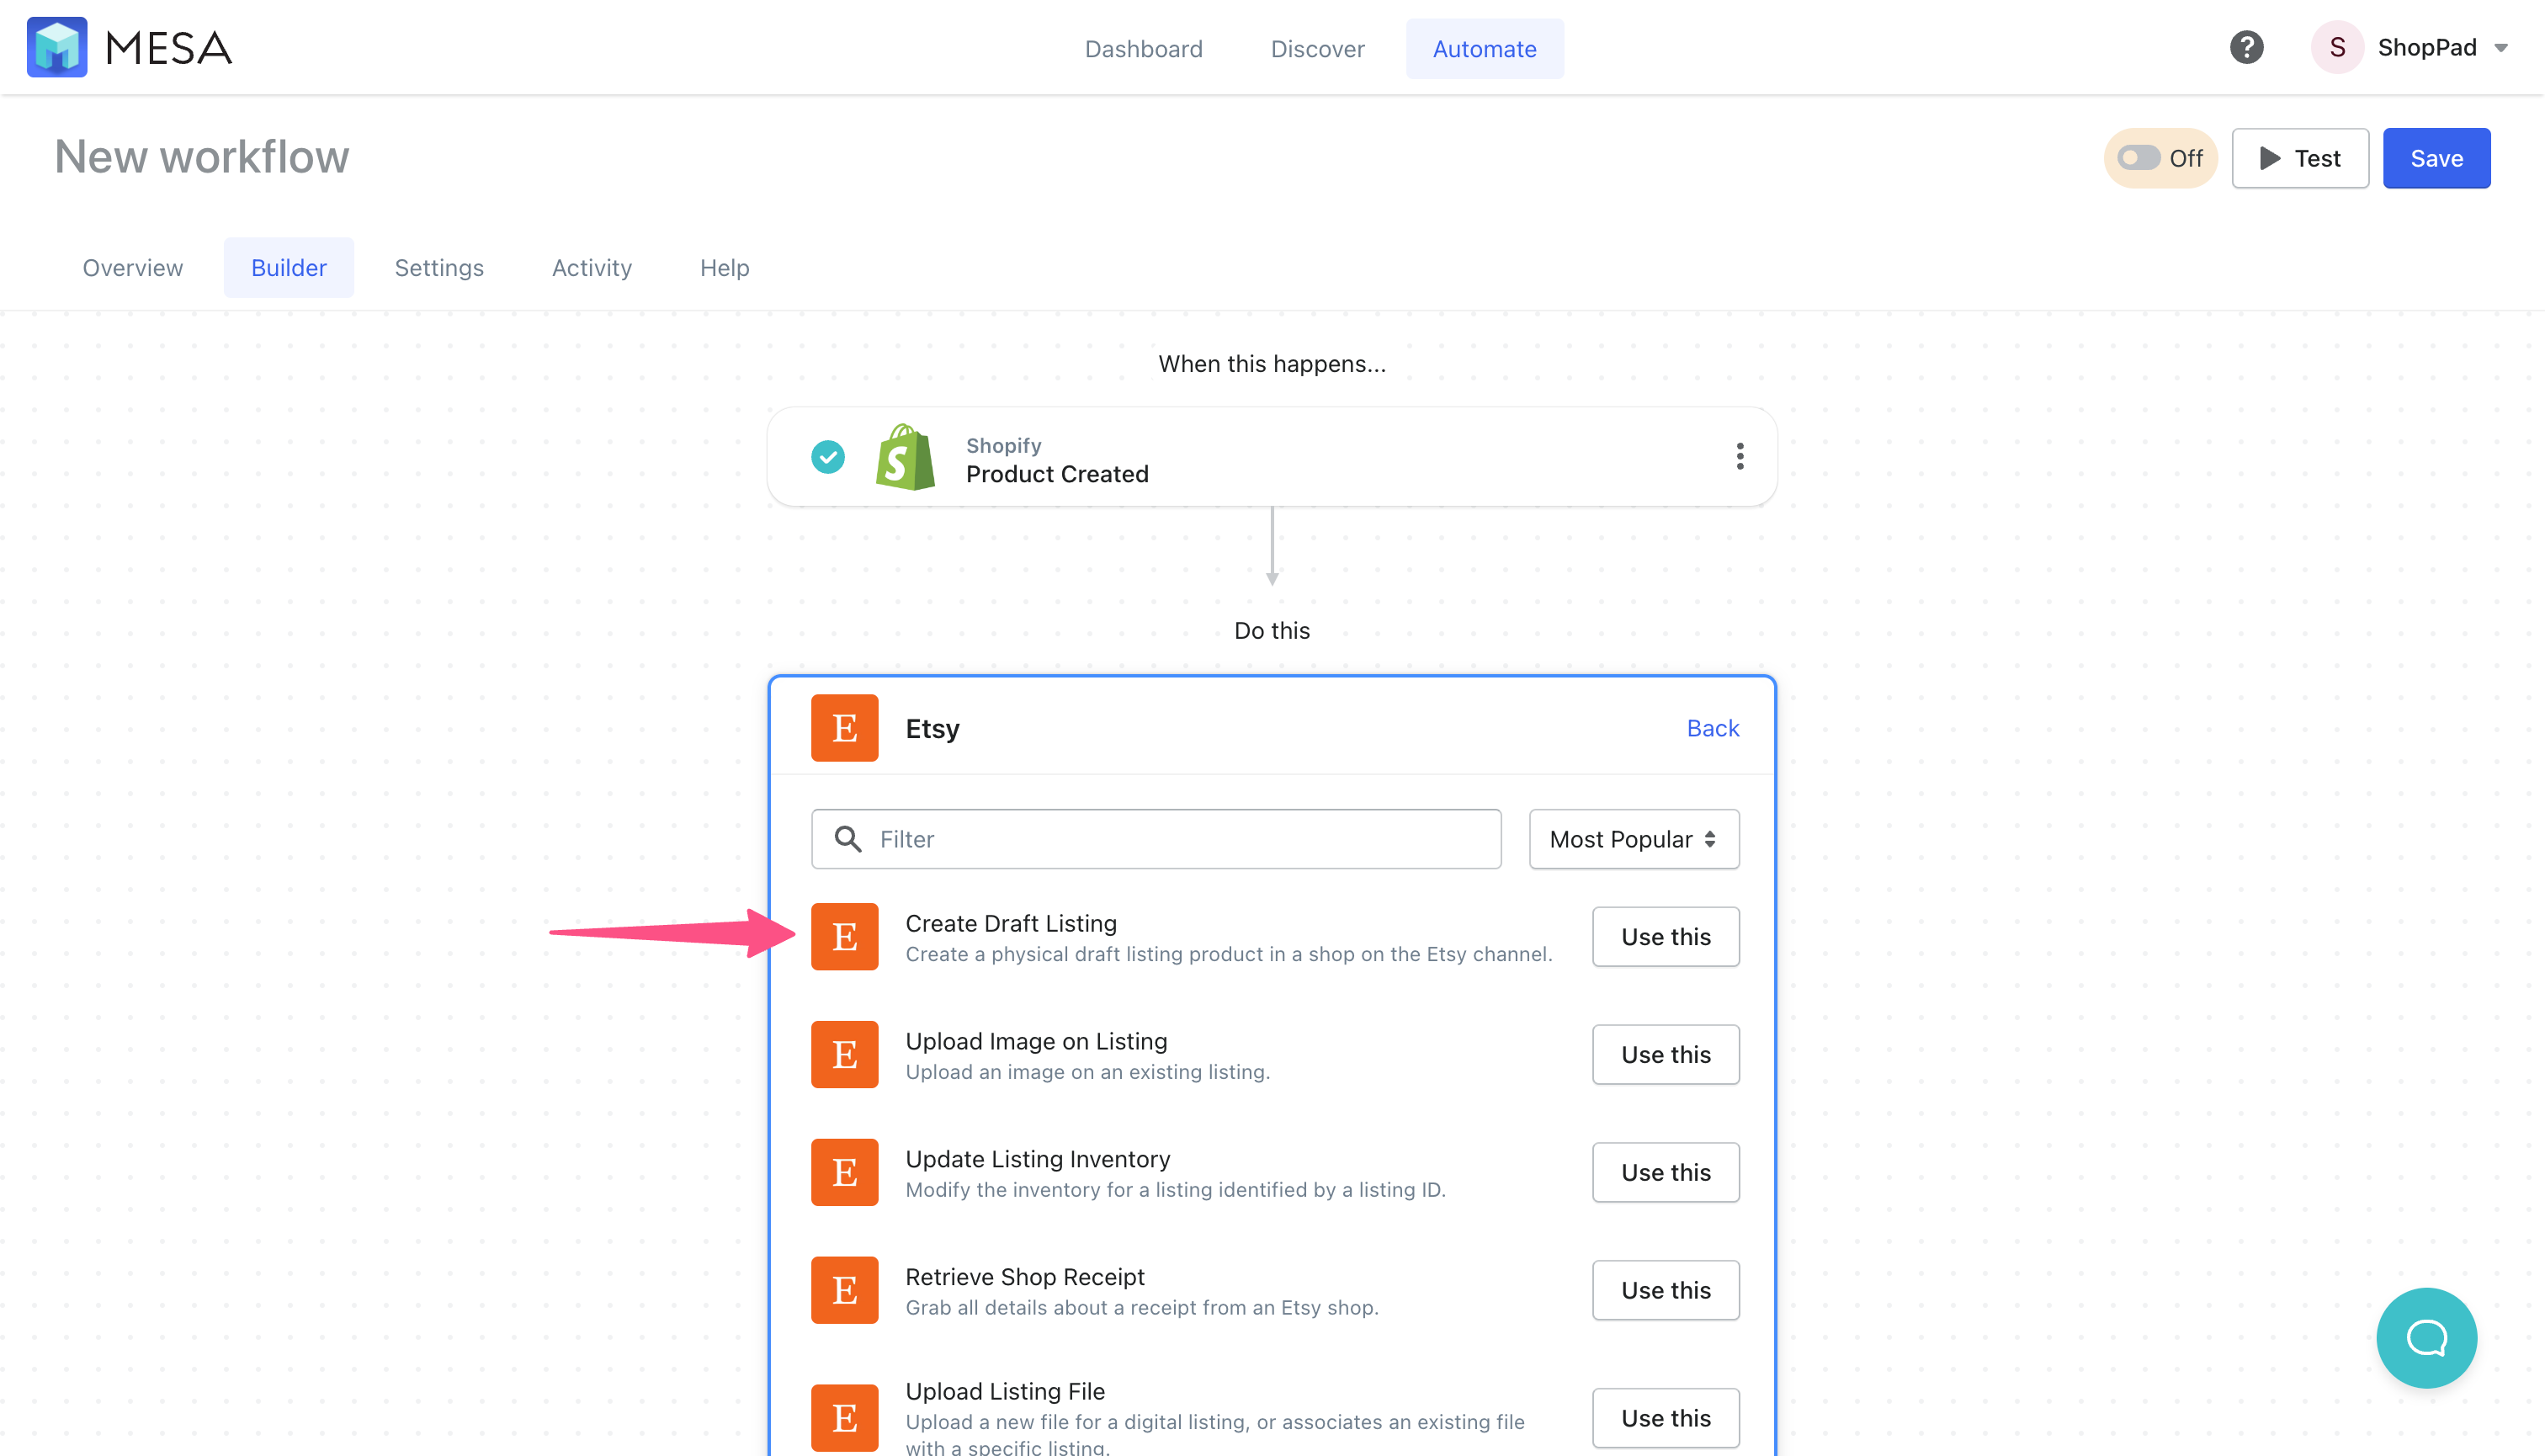
Task: Click the Etsy header logo icon
Action: tap(845, 728)
